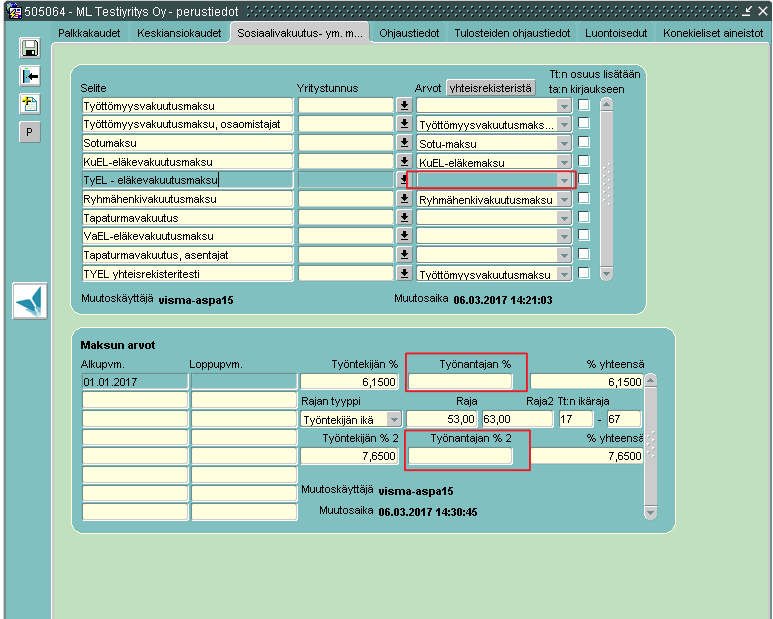
Task: Switch to the Keskiansiokaudet tab
Action: tap(179, 33)
